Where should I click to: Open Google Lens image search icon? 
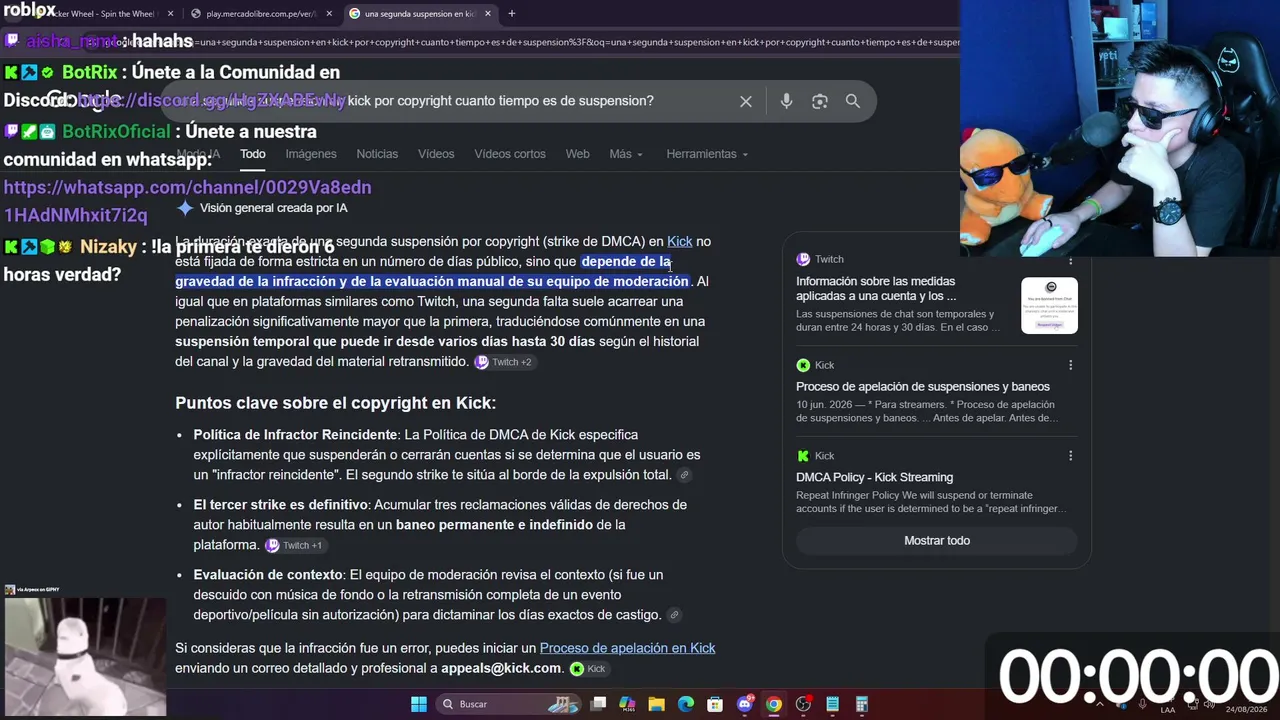click(820, 101)
